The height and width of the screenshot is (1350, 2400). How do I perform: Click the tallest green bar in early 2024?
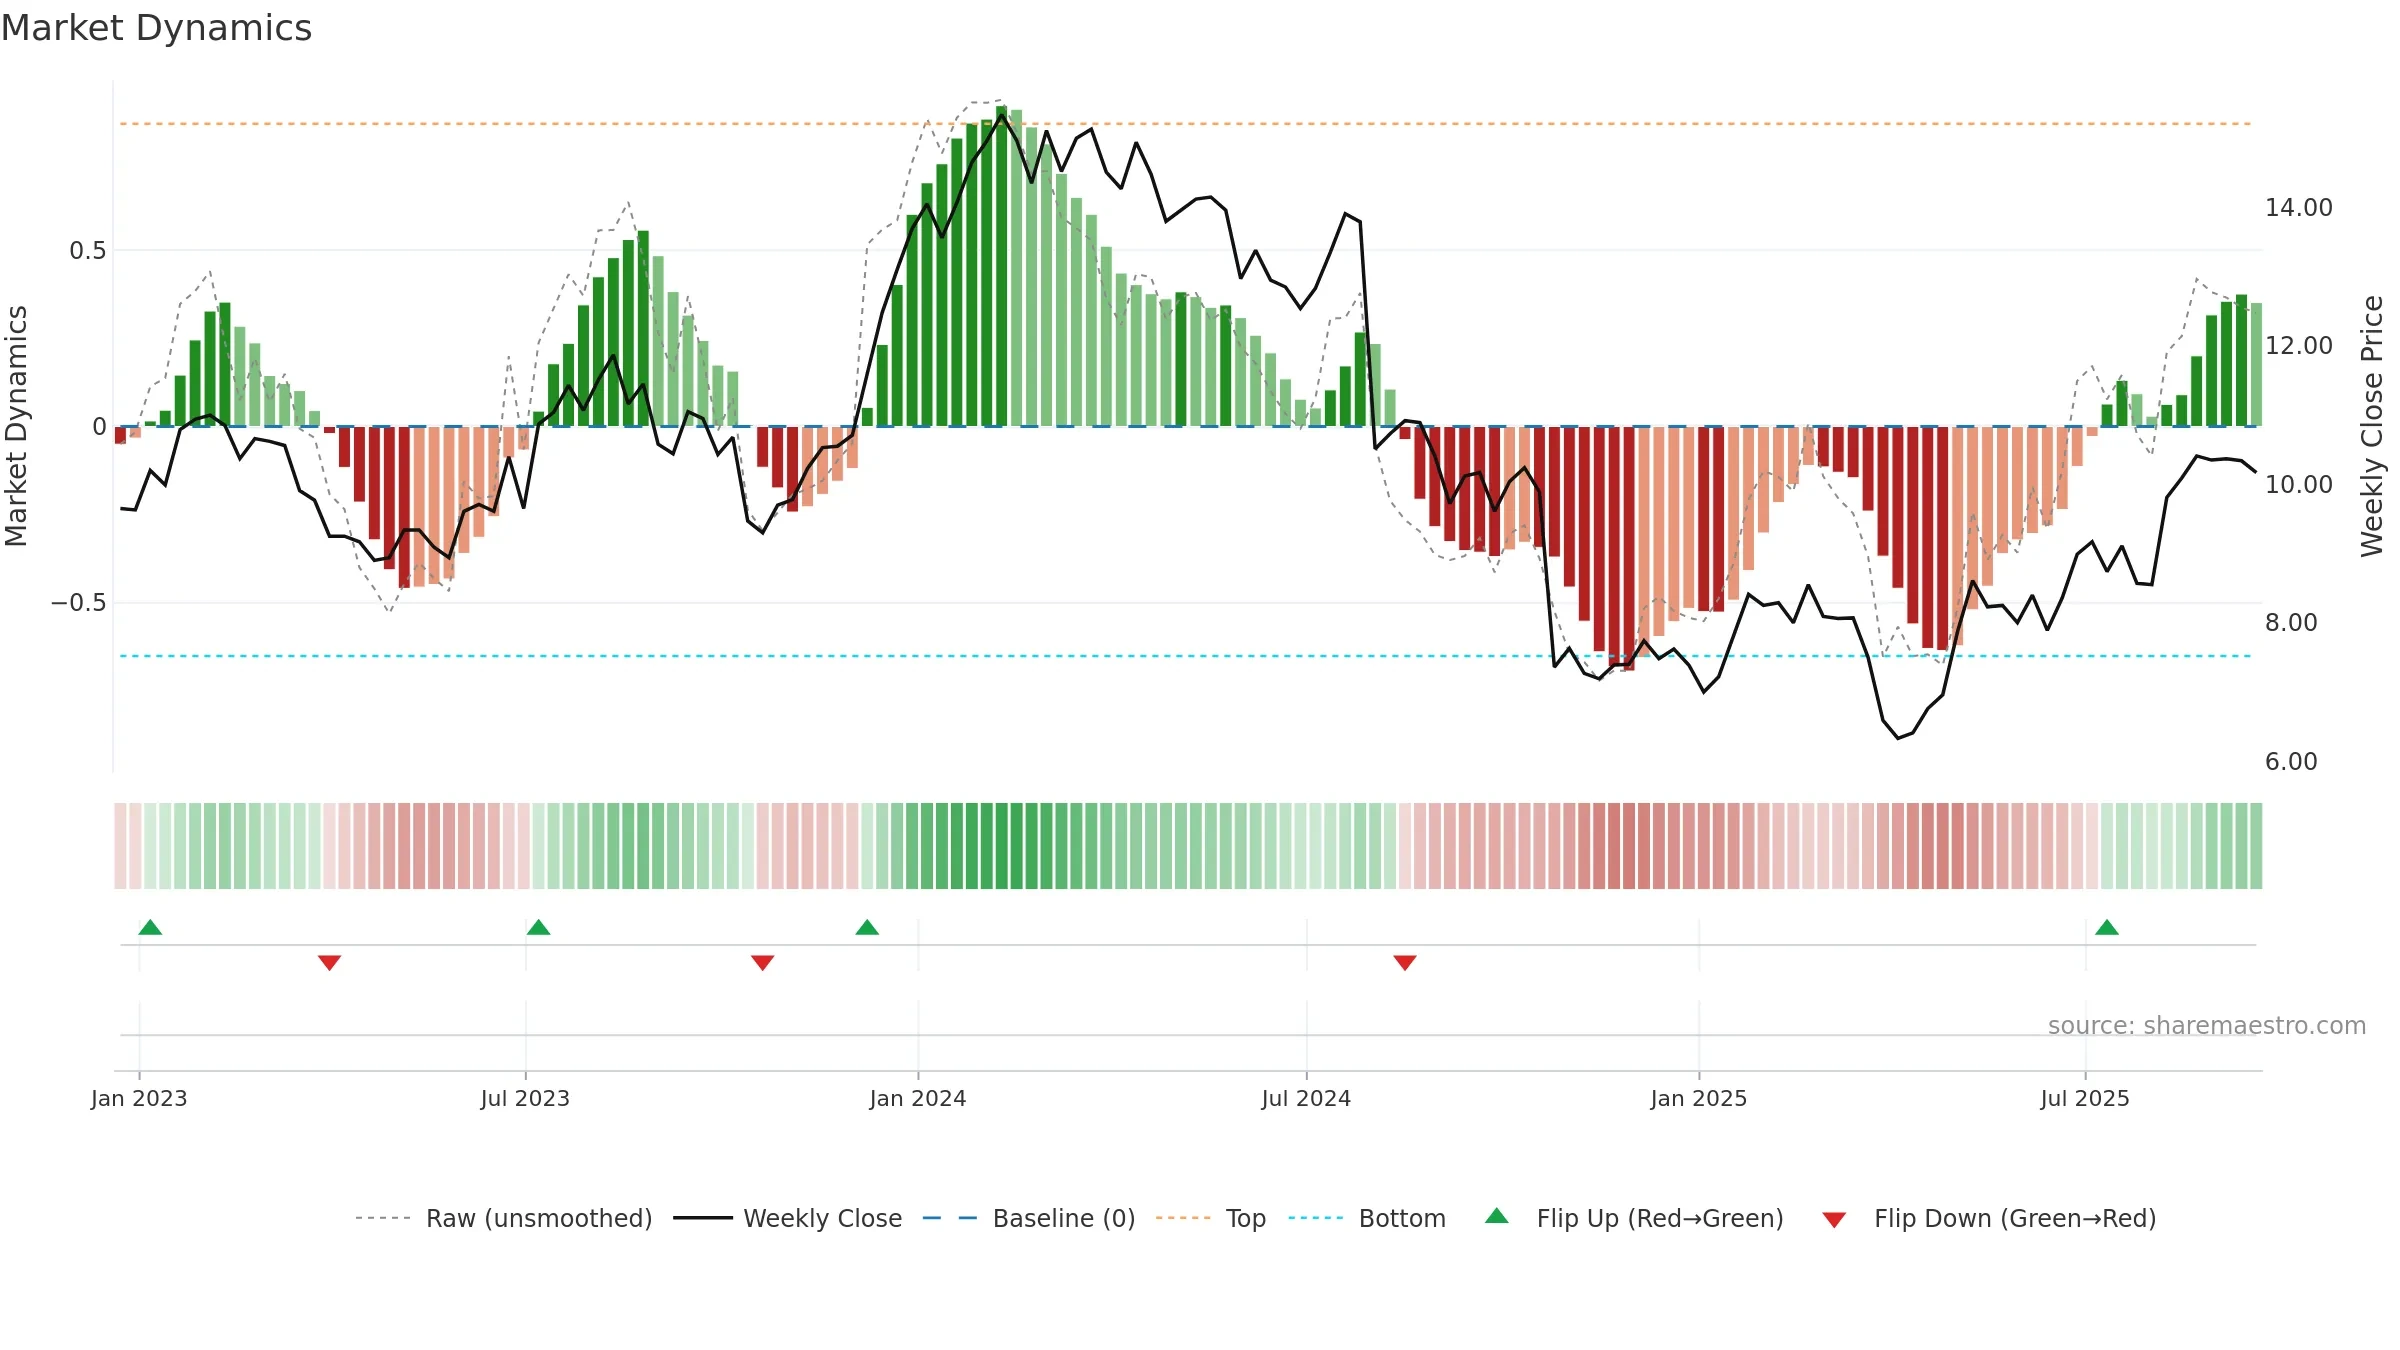[x=1001, y=266]
